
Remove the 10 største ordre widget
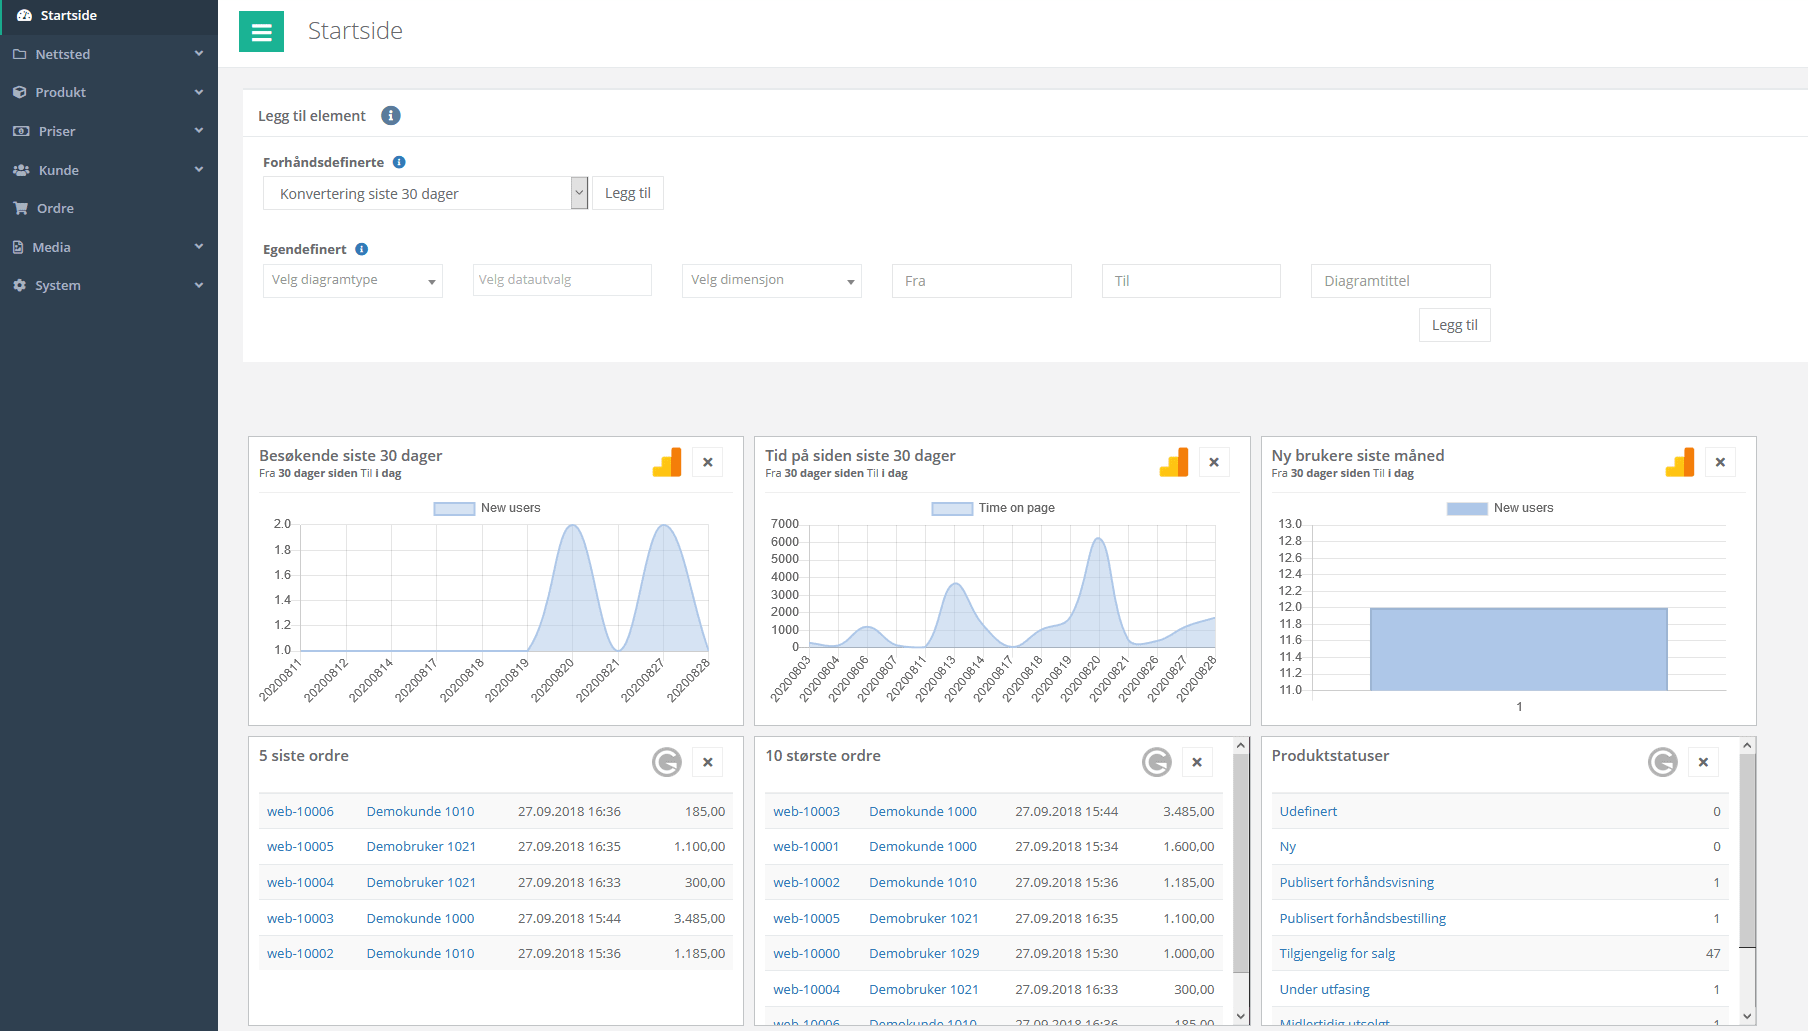(1197, 762)
